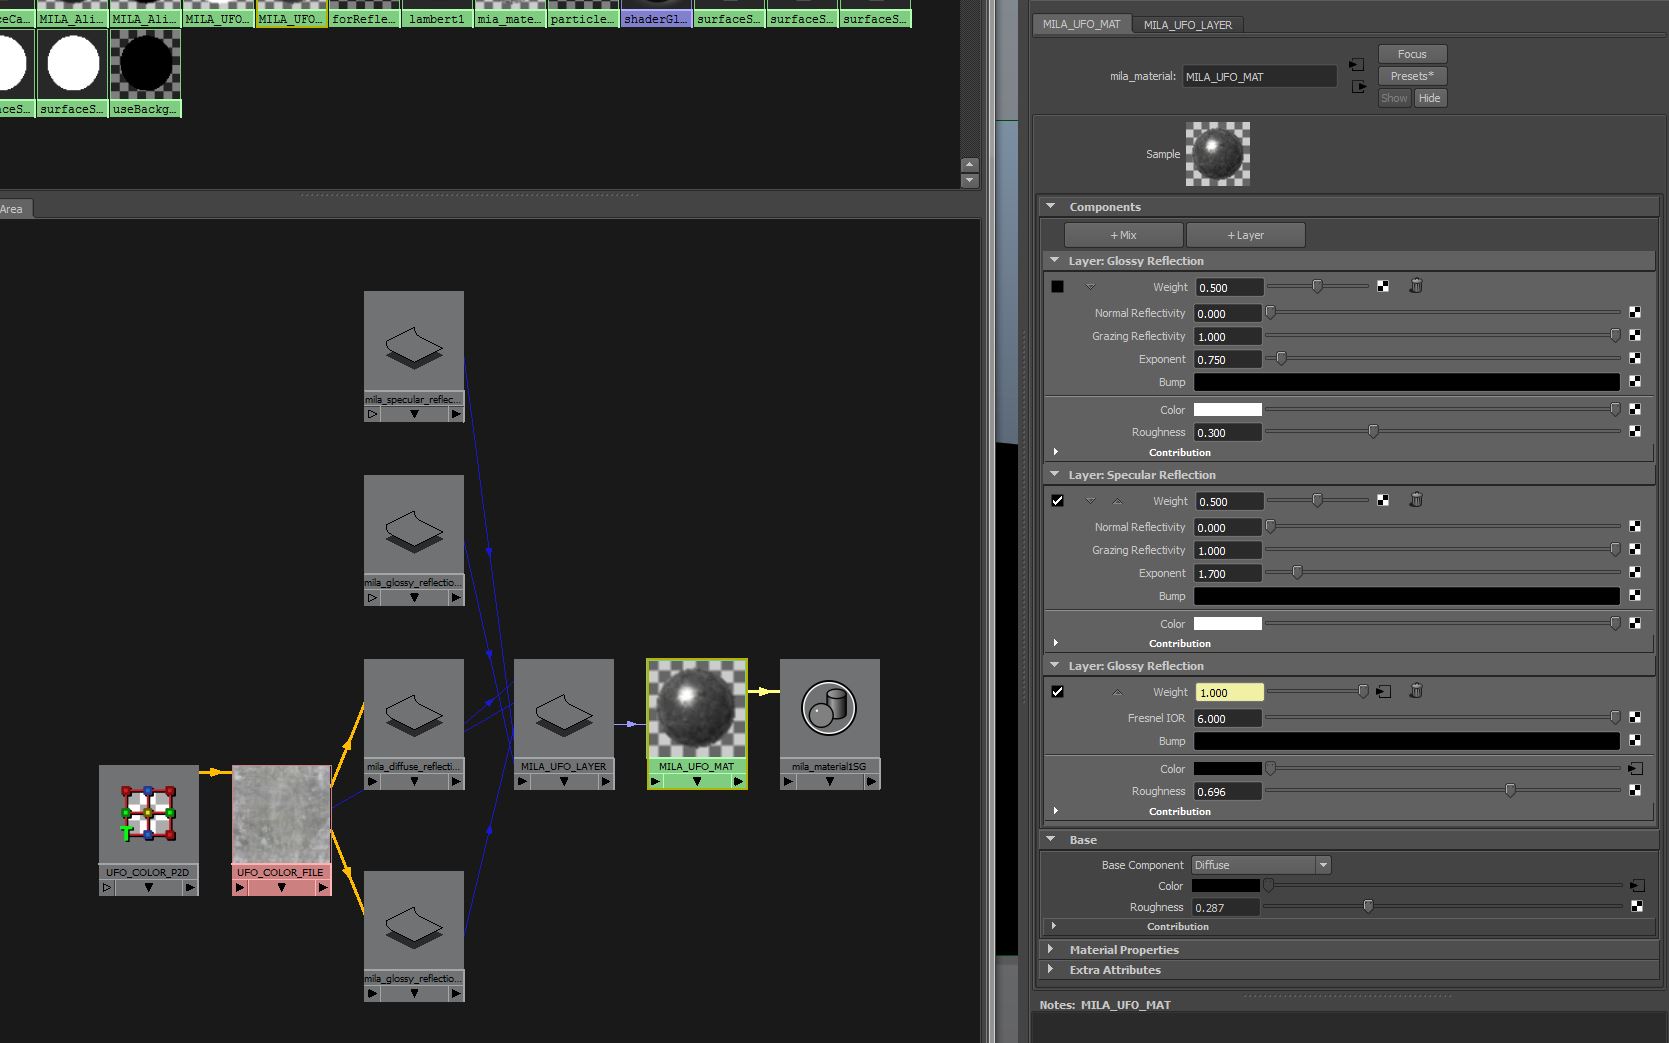This screenshot has height=1043, width=1669.
Task: Click the Base Color black swatch
Action: click(1225, 885)
